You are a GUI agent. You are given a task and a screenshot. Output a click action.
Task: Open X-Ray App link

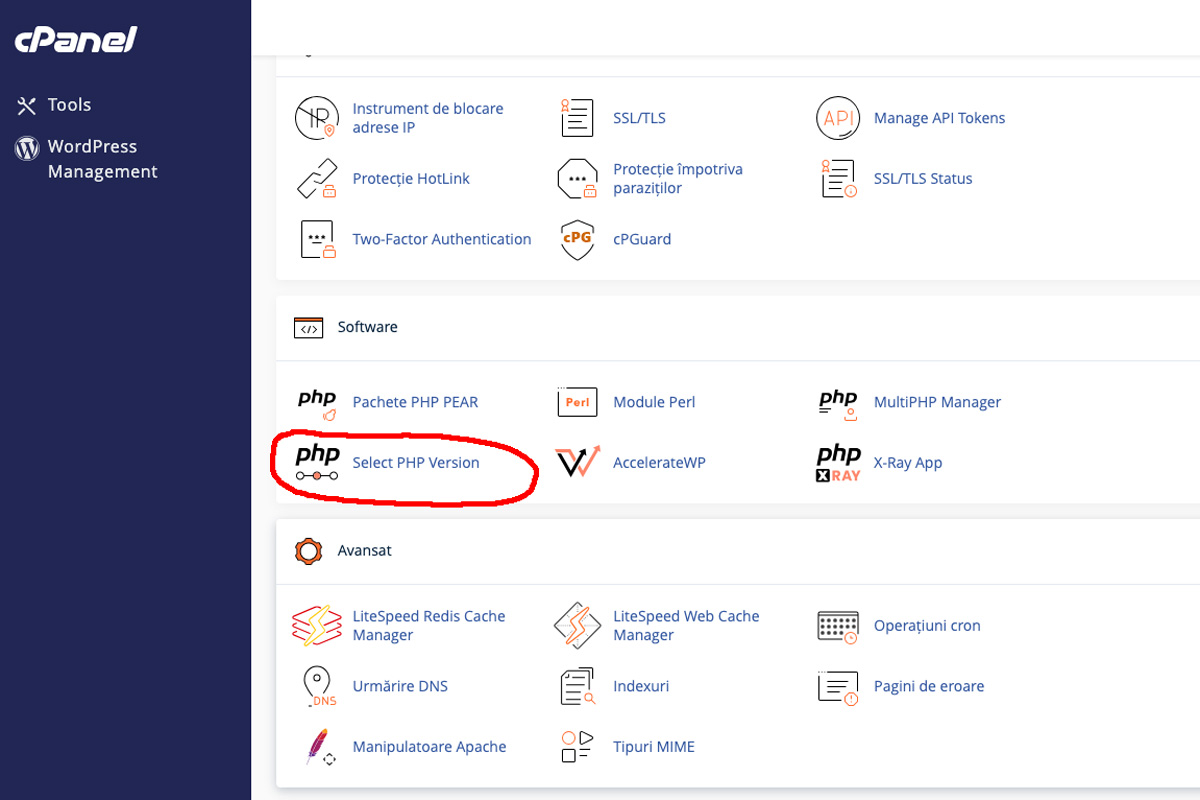pos(908,463)
